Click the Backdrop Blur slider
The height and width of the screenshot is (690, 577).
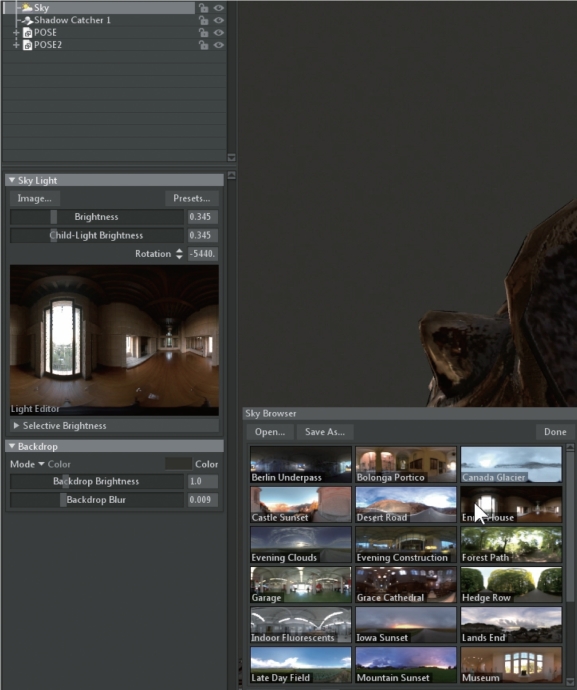point(96,500)
